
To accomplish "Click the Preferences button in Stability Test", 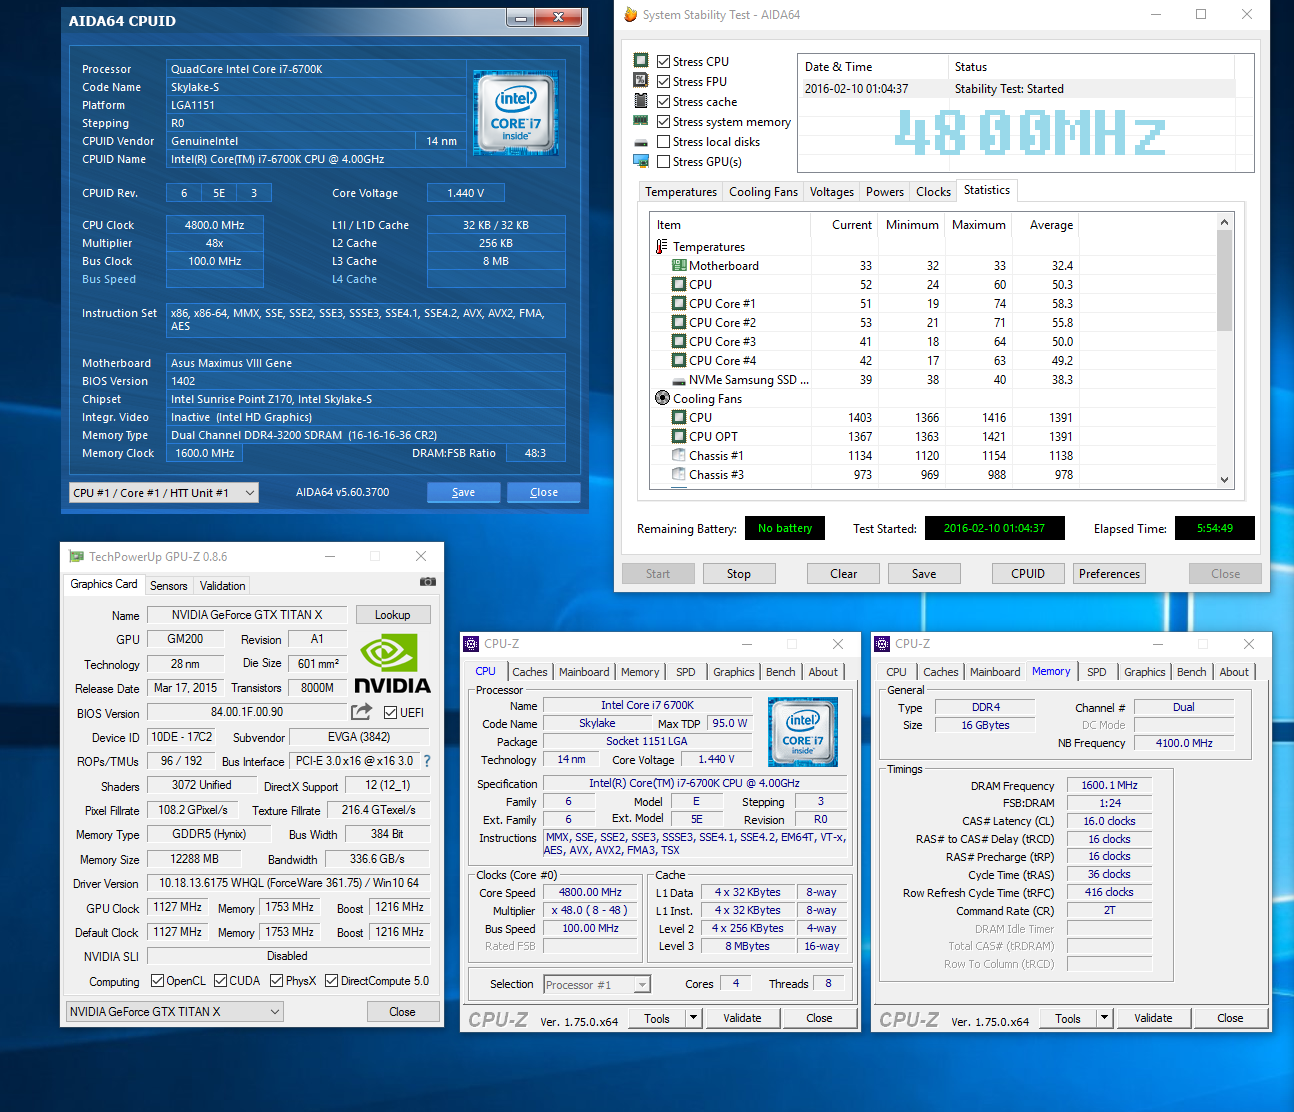I will pyautogui.click(x=1109, y=574).
